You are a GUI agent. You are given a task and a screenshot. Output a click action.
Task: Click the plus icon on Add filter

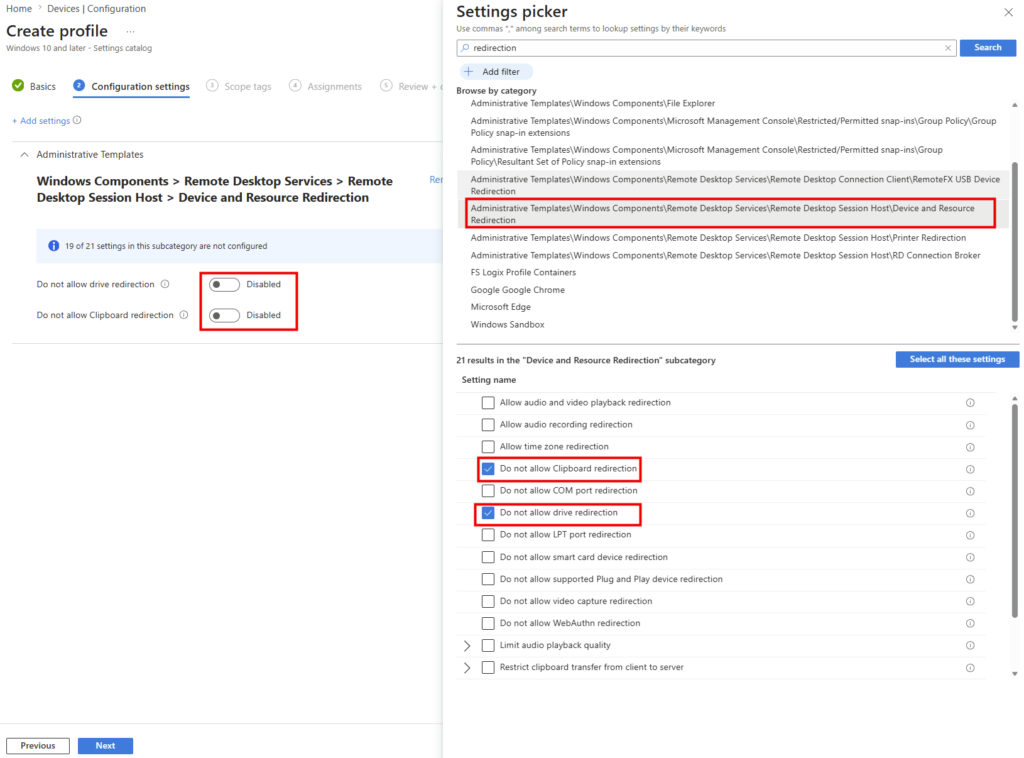(468, 72)
